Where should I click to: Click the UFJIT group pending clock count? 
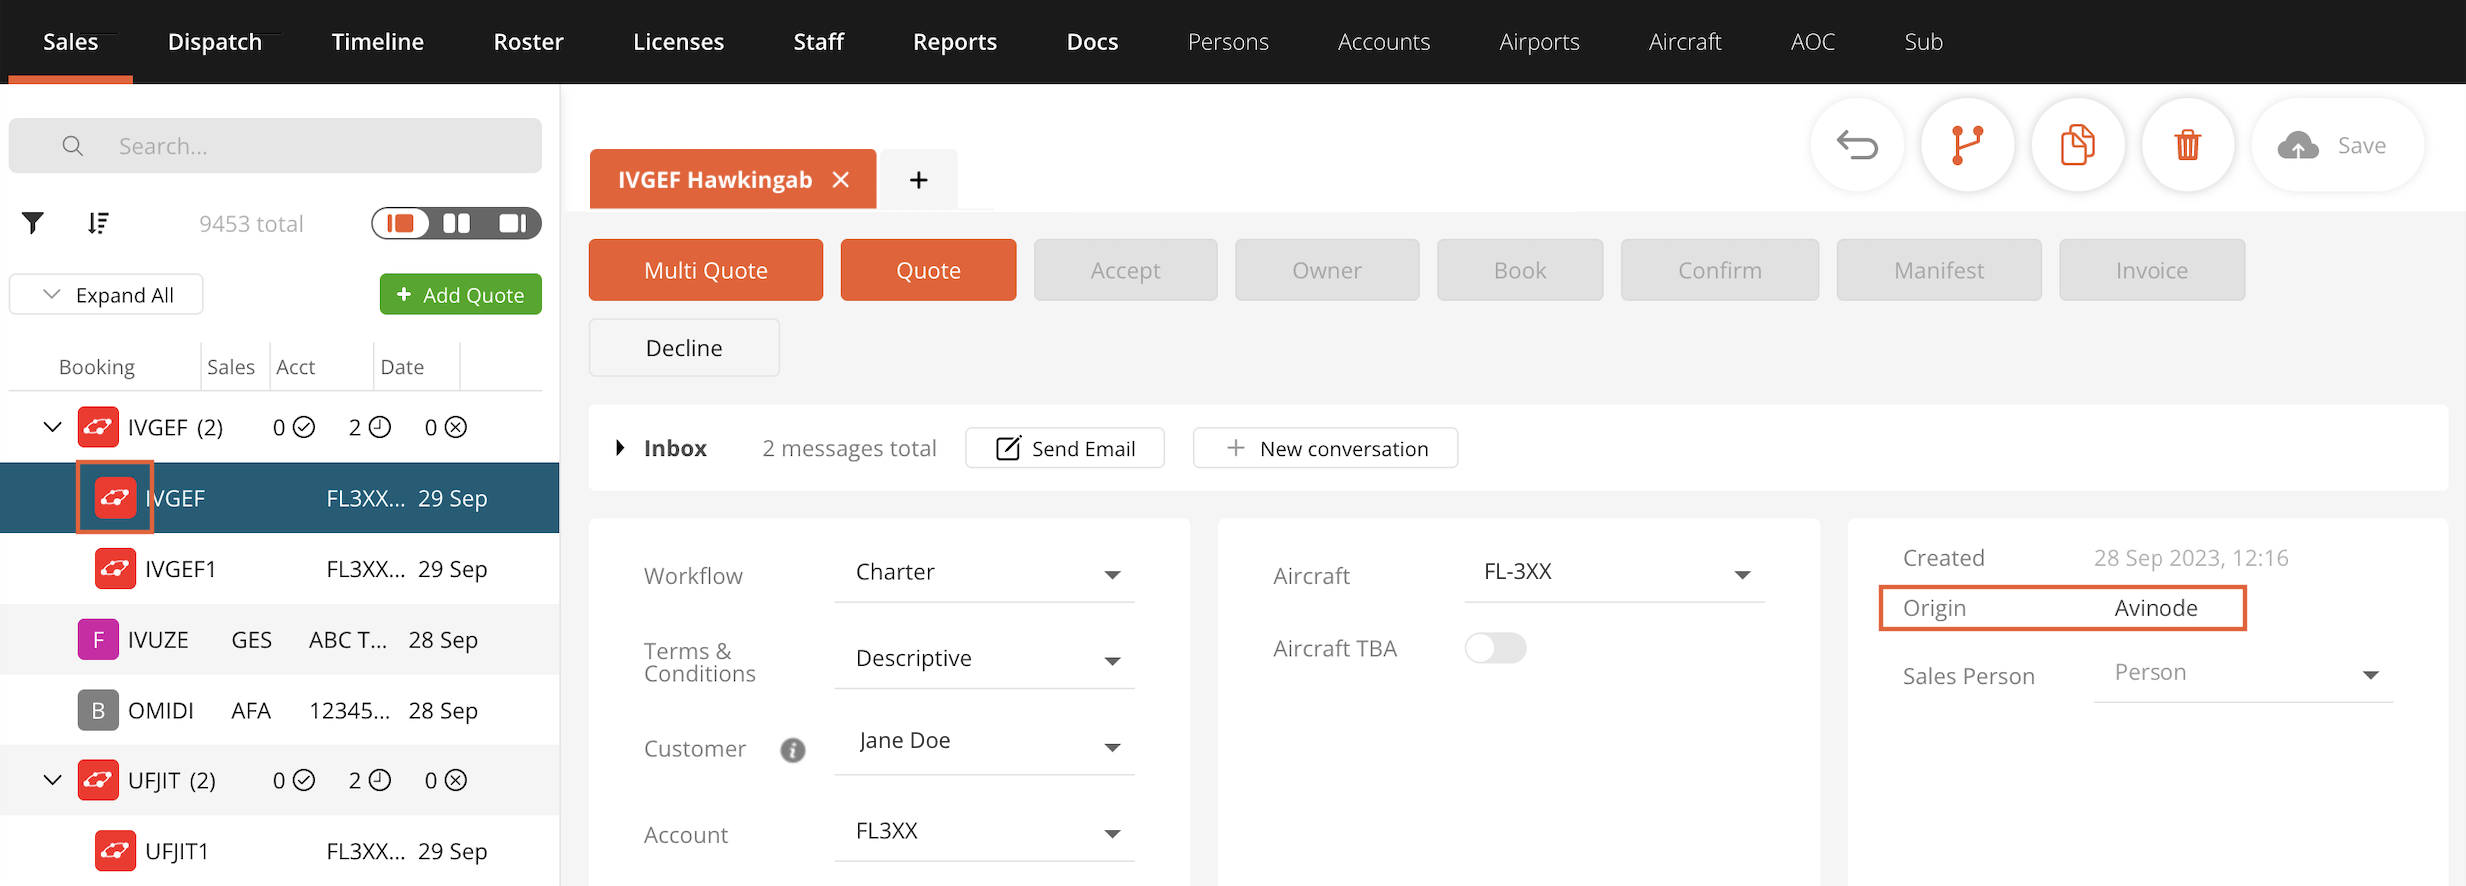(370, 781)
